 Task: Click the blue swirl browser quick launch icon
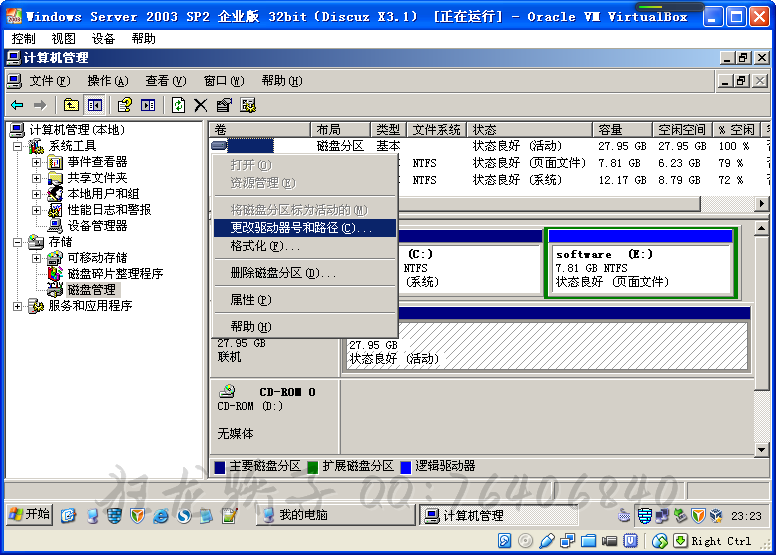pyautogui.click(x=184, y=515)
